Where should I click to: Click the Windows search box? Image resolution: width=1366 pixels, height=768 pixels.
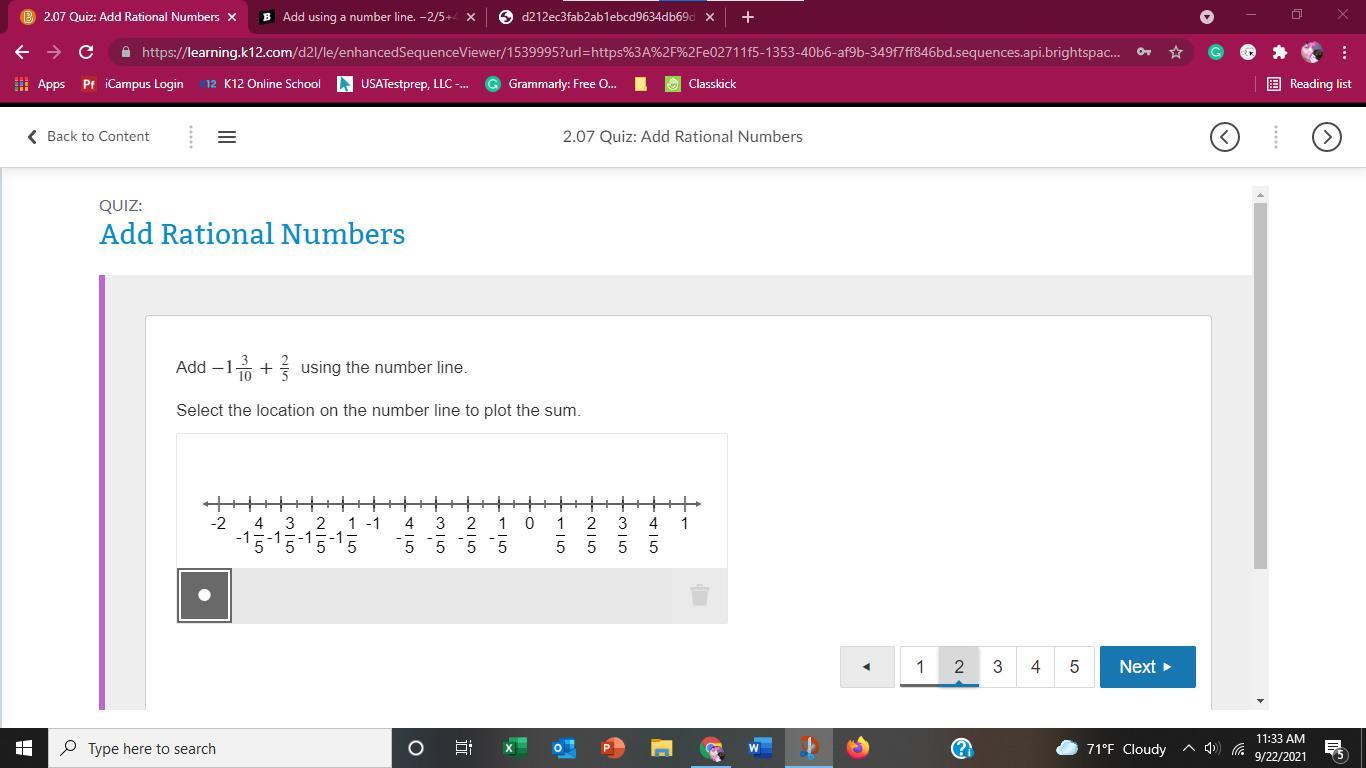(220, 748)
